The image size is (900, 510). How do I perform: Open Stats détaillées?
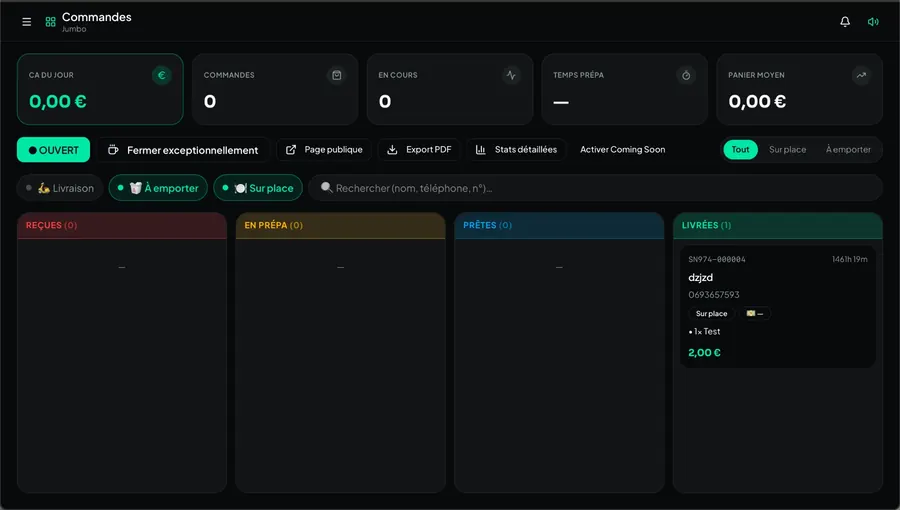(517, 150)
